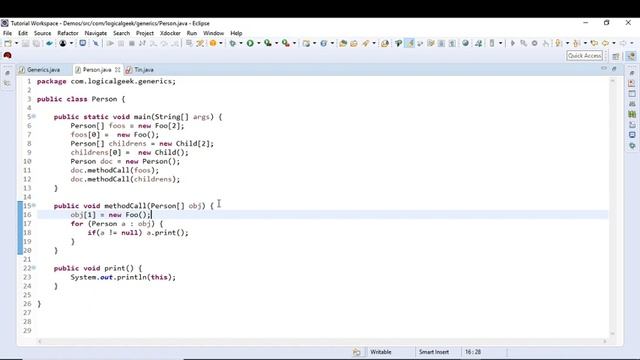
Task: Click the red round icon below toolbar
Action: (x=7, y=56)
